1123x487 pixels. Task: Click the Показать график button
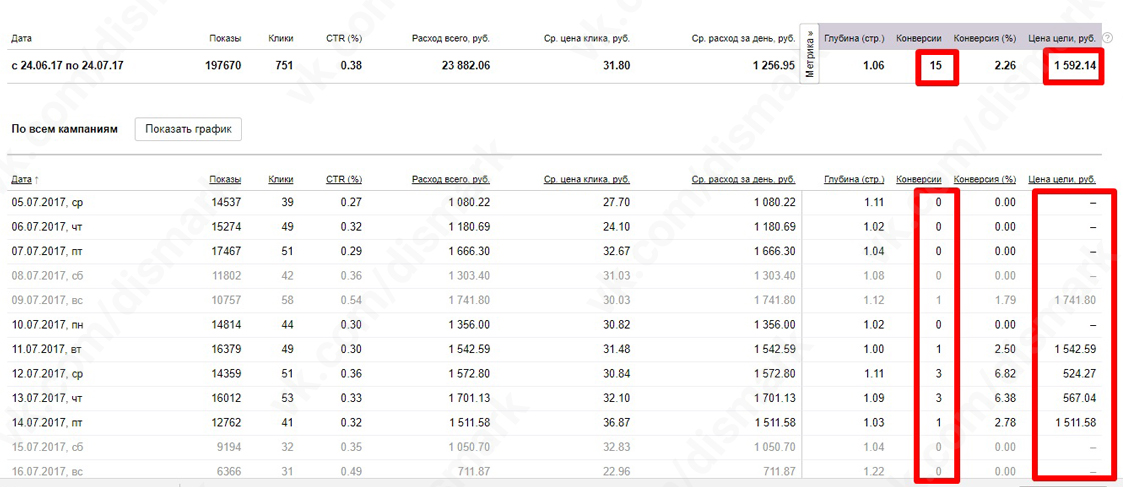[188, 129]
